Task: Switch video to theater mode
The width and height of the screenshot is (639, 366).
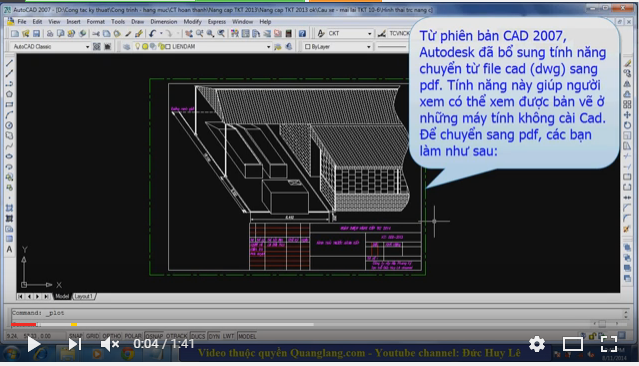Action: [x=573, y=344]
